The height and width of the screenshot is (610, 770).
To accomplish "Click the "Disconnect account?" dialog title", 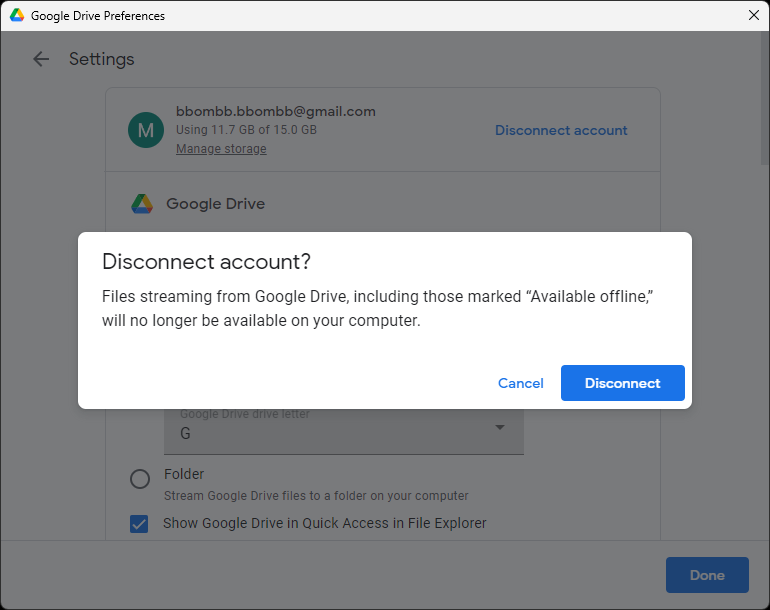I will click(x=207, y=262).
